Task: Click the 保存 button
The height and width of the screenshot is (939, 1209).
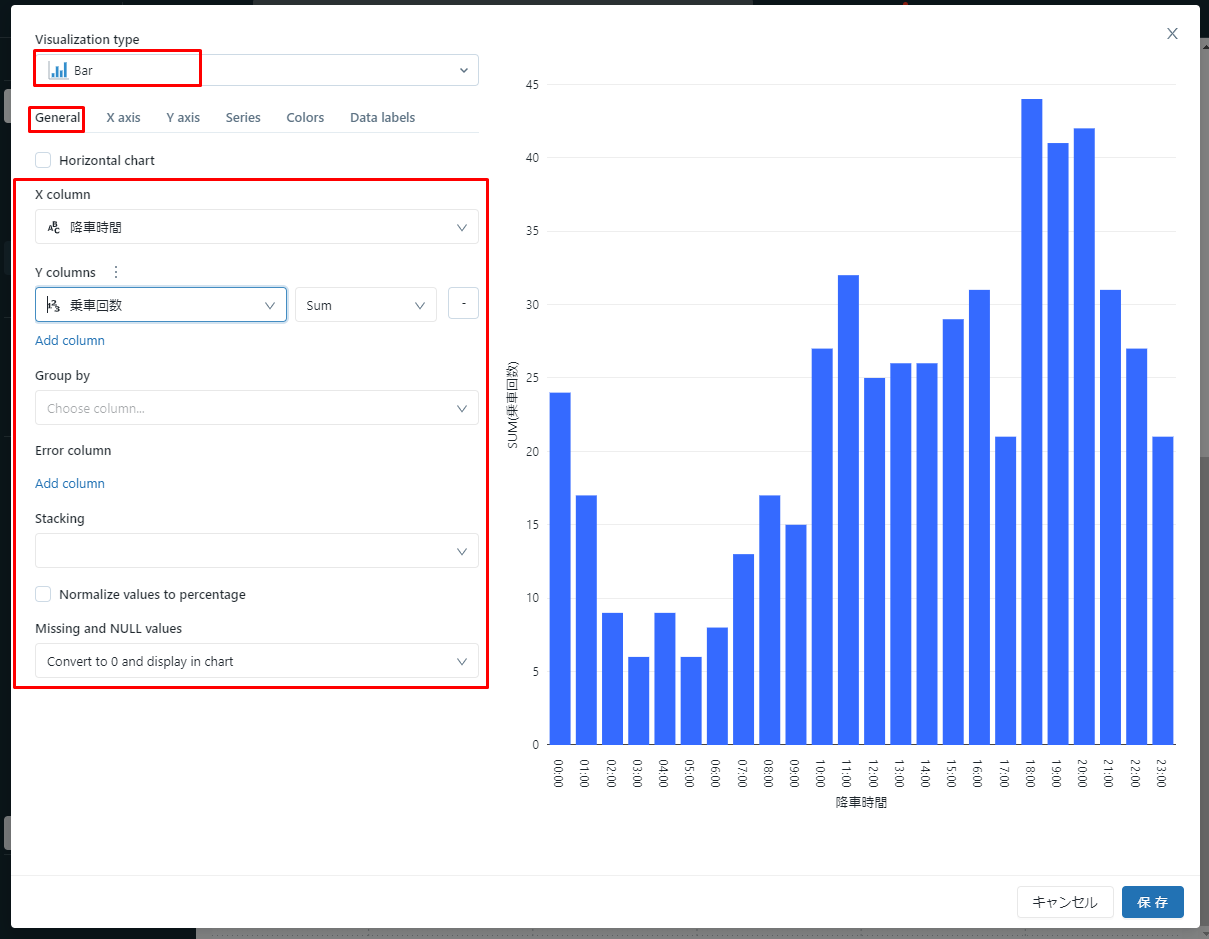Action: (x=1152, y=902)
